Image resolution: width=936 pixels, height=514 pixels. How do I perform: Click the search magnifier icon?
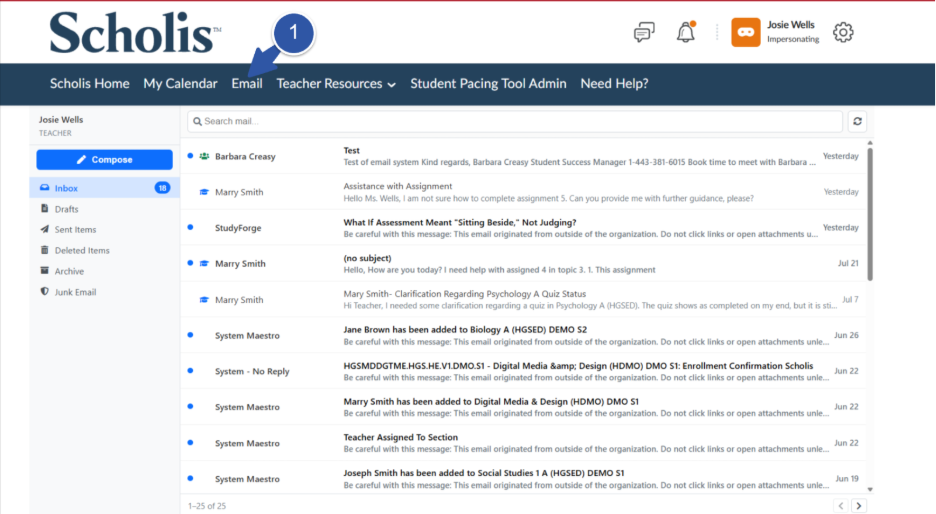[198, 121]
